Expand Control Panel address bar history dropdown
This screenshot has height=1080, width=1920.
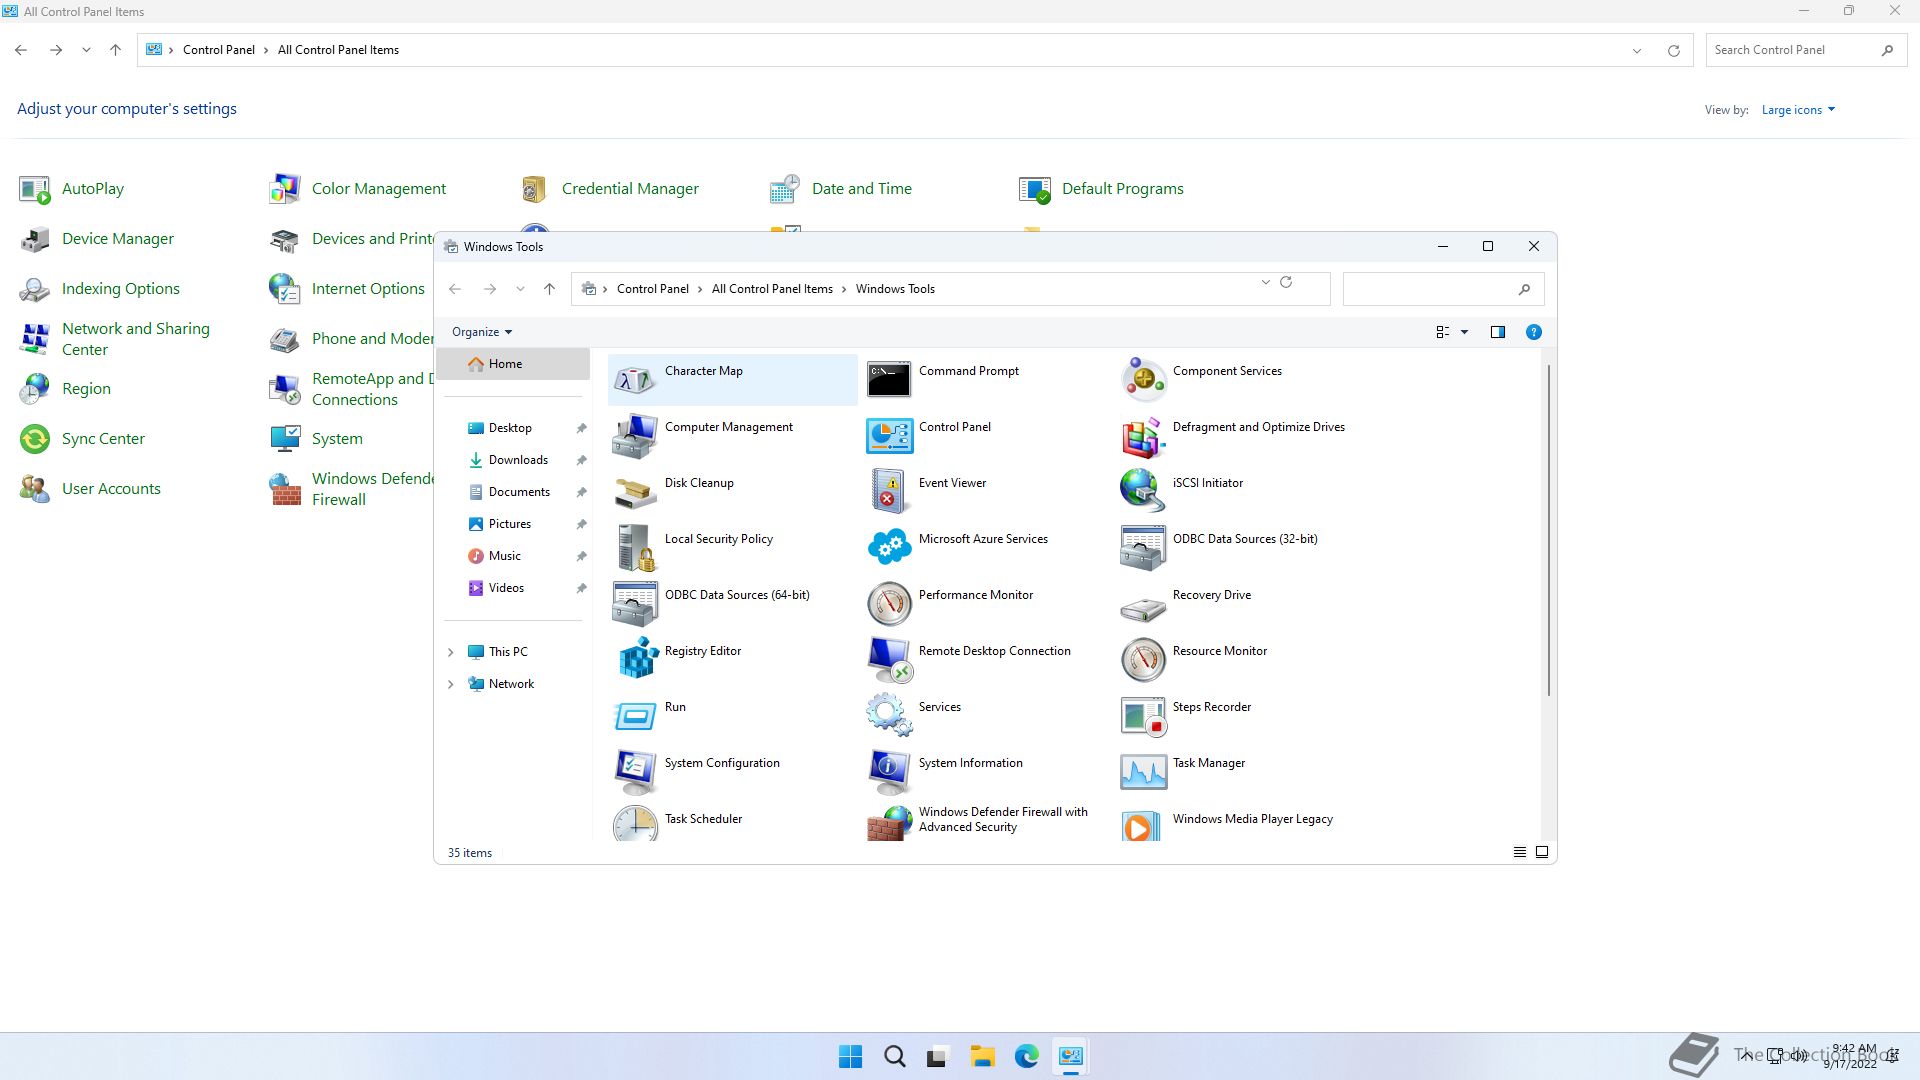coord(1637,51)
